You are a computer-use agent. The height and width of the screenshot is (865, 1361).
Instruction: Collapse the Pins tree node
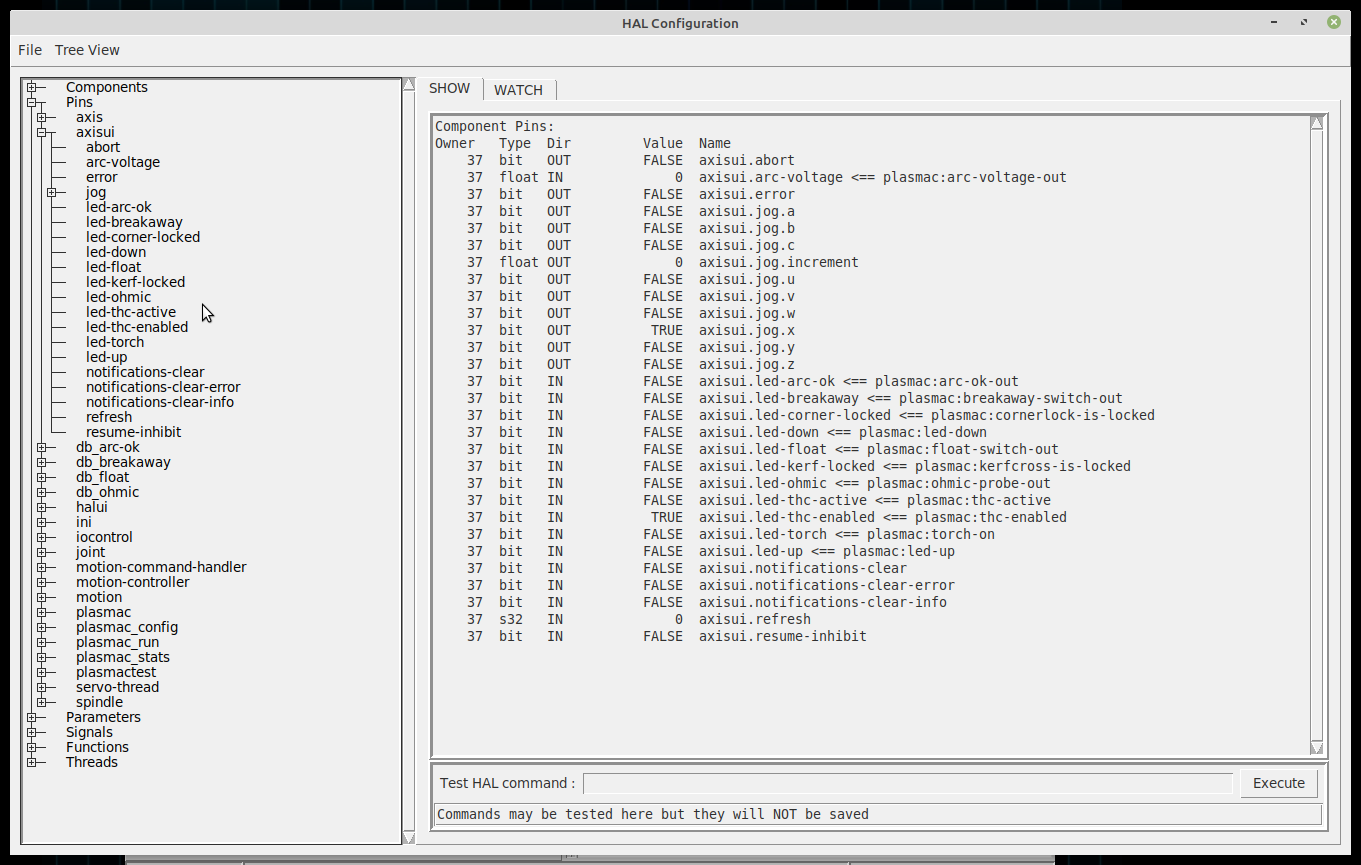tap(31, 102)
